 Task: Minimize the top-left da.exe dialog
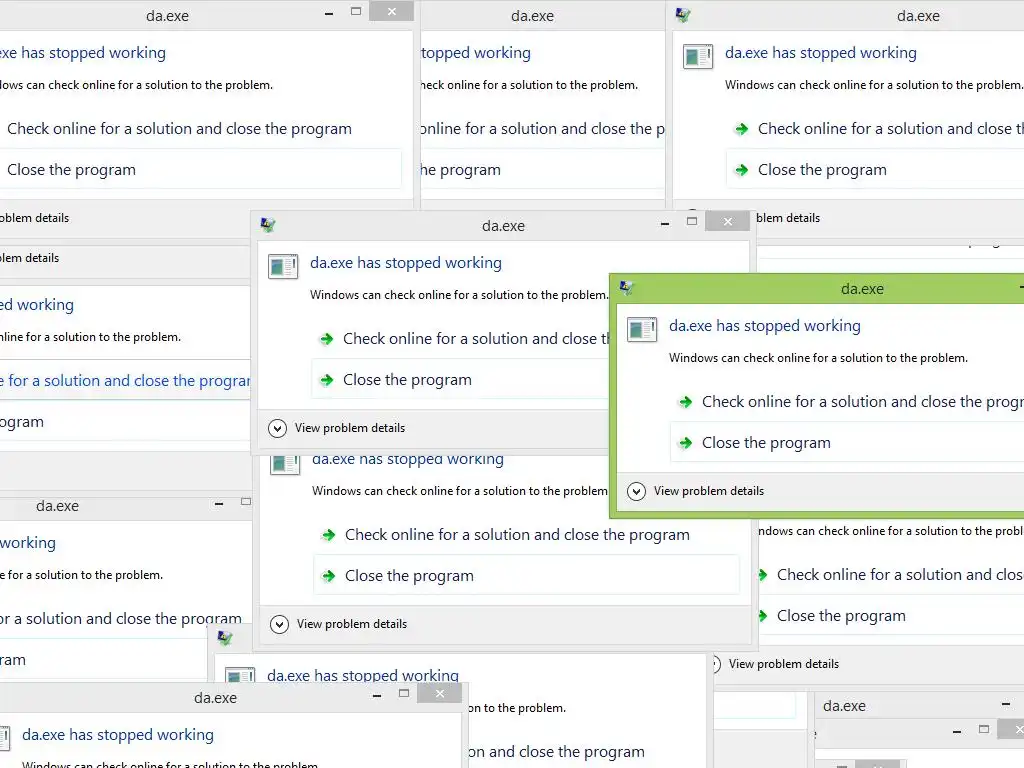329,13
